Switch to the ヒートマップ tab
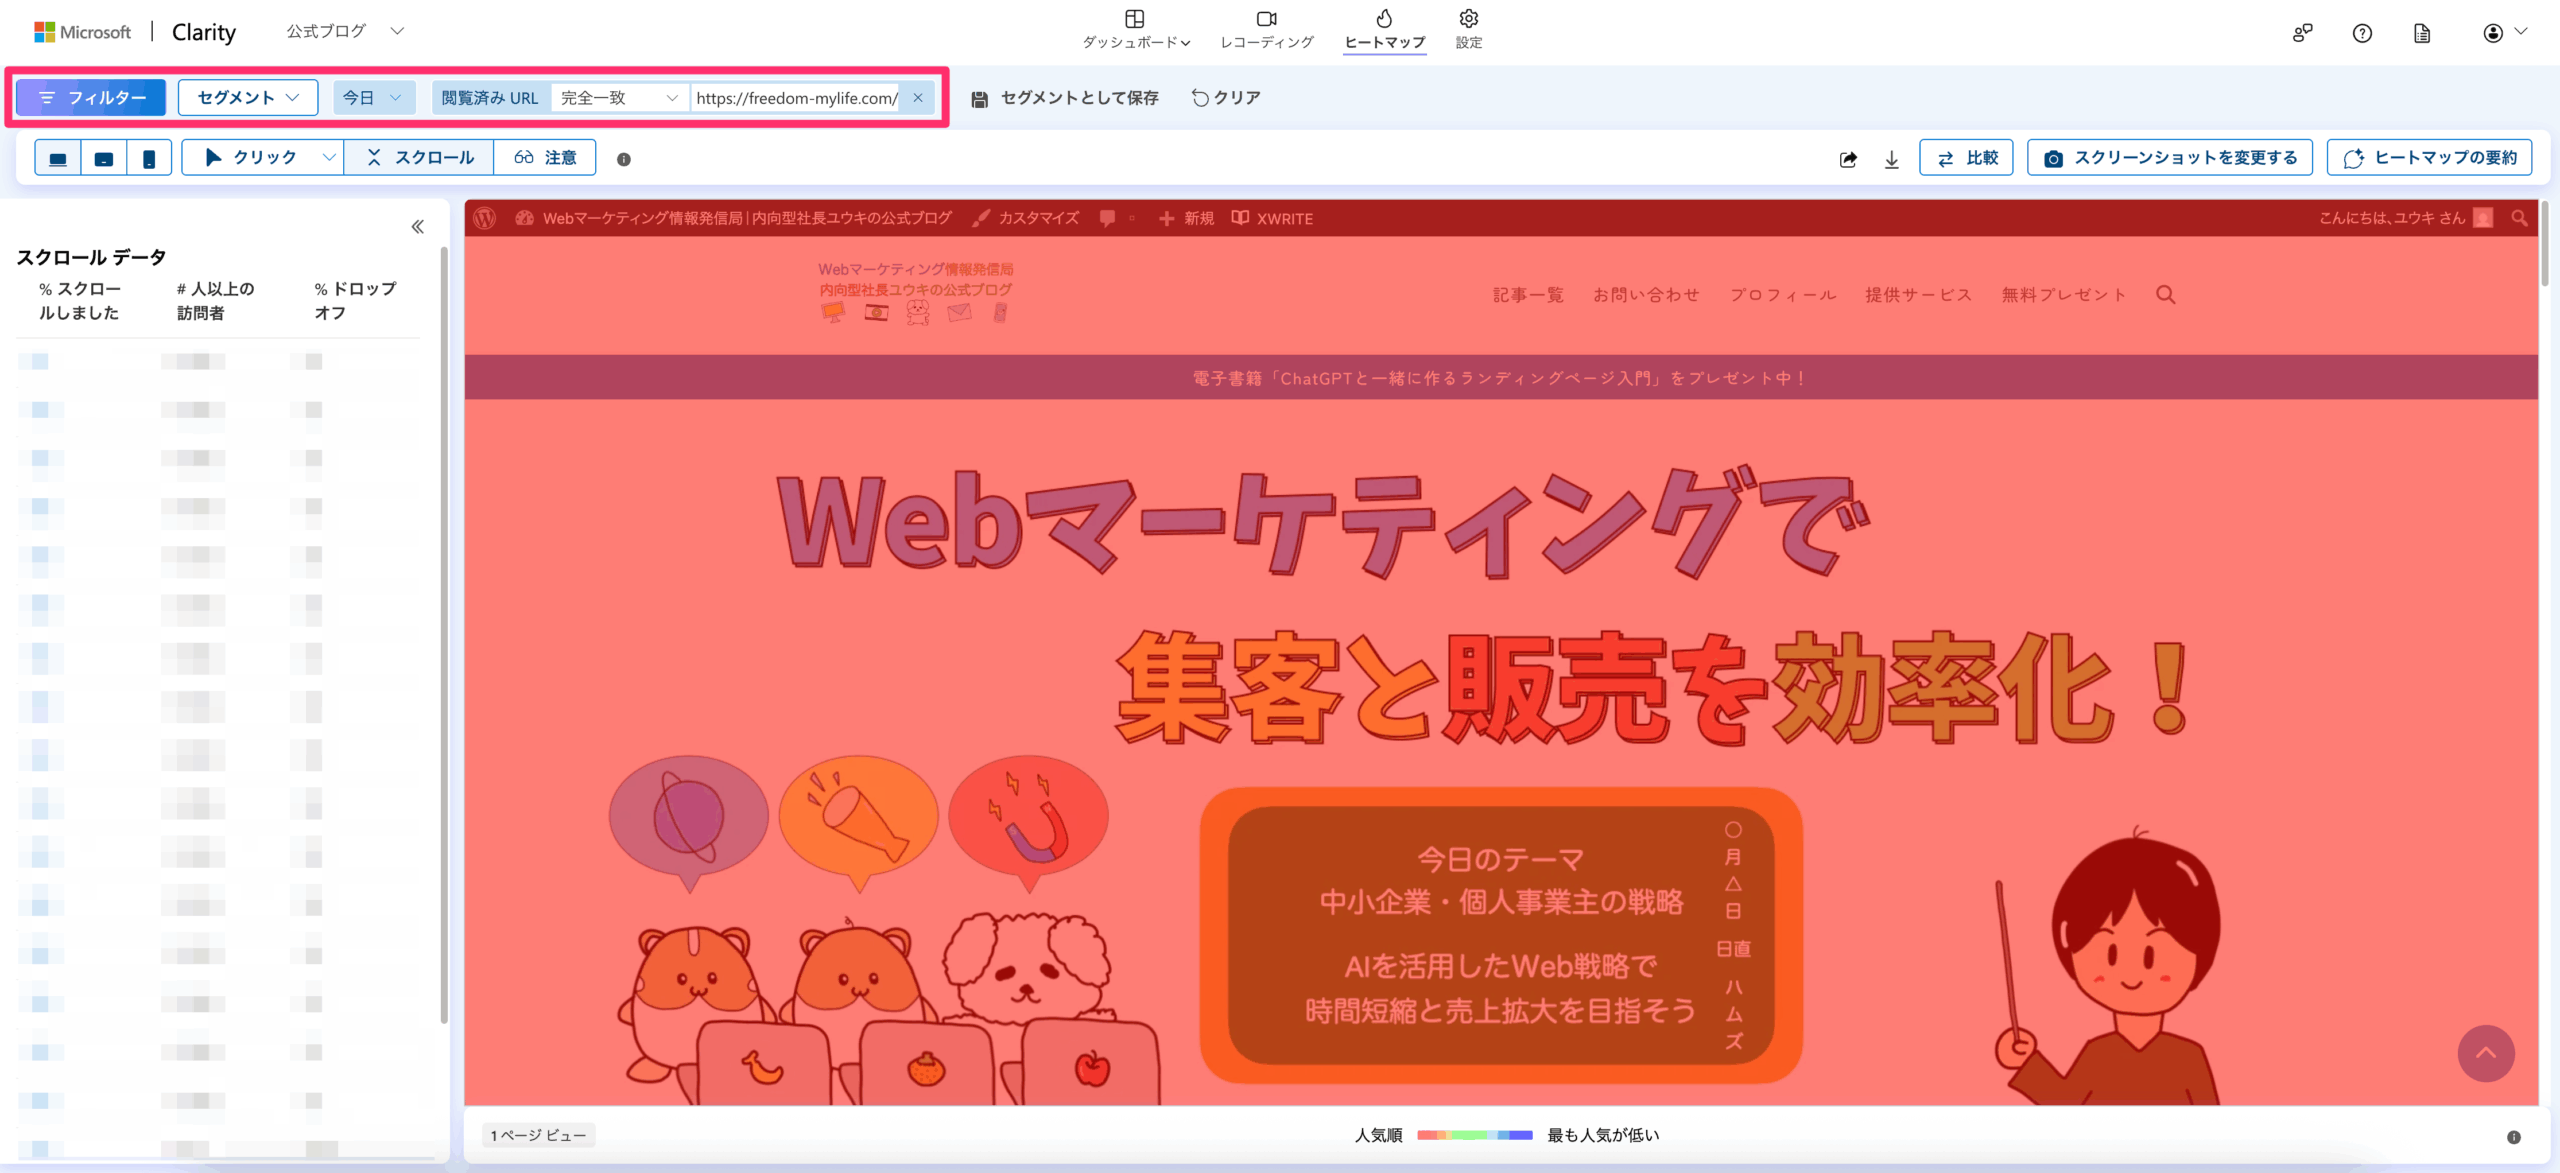Screen dimensions: 2560x1173 point(1384,30)
